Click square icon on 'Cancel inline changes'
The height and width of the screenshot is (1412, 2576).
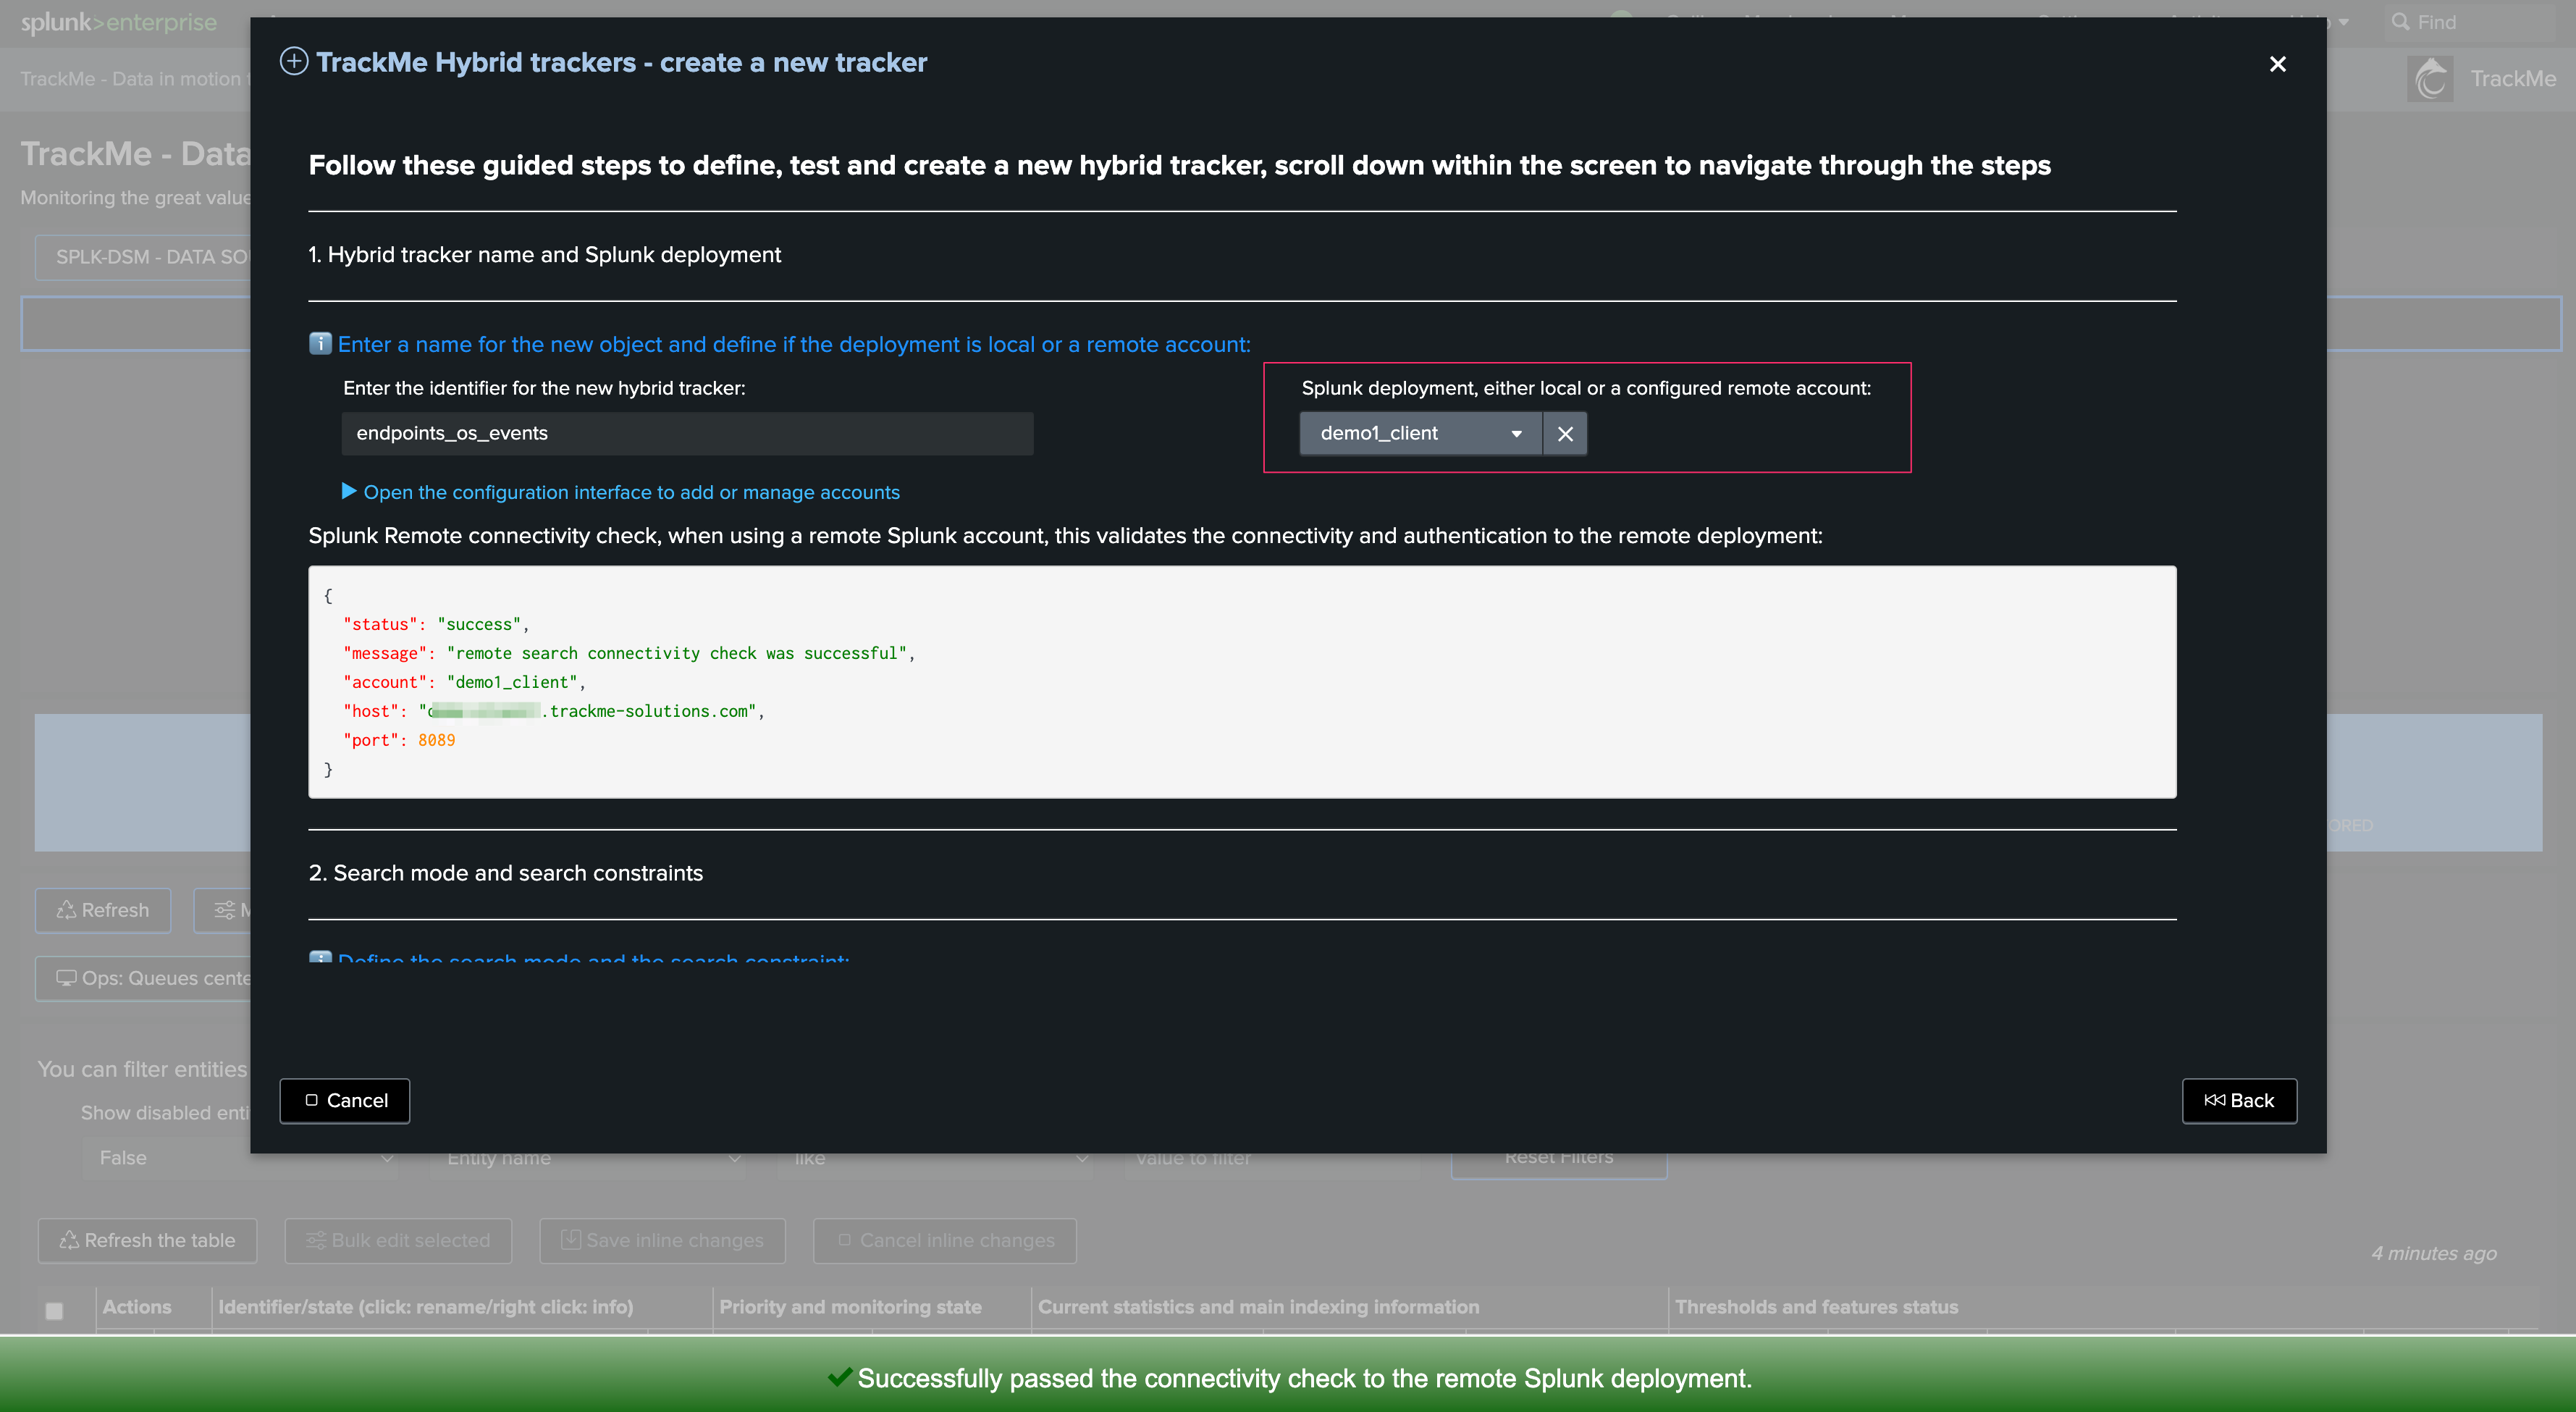coord(844,1240)
